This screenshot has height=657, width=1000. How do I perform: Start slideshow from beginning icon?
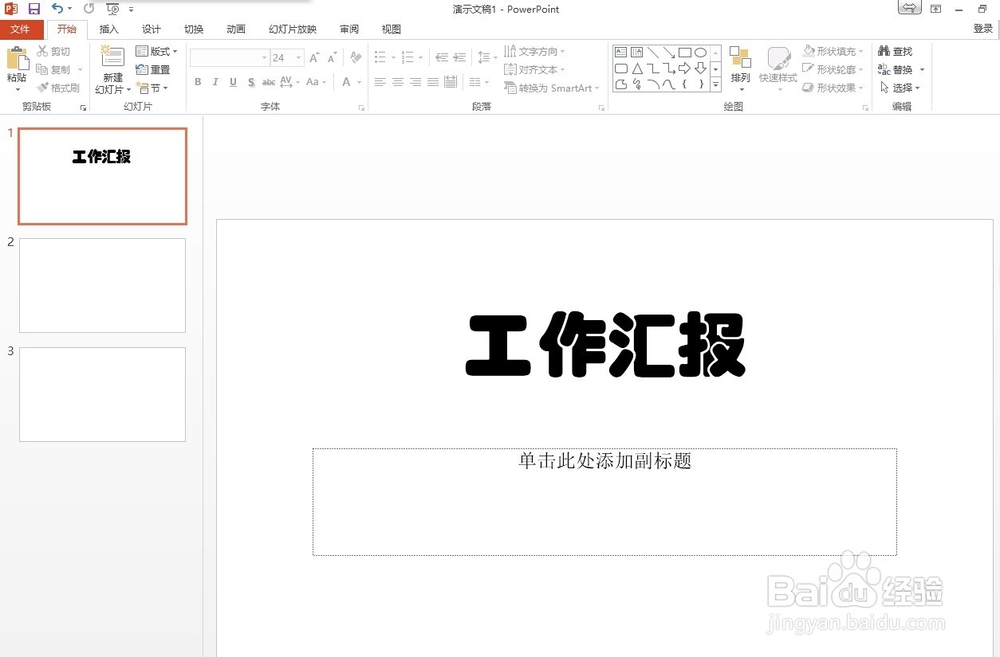(x=112, y=8)
